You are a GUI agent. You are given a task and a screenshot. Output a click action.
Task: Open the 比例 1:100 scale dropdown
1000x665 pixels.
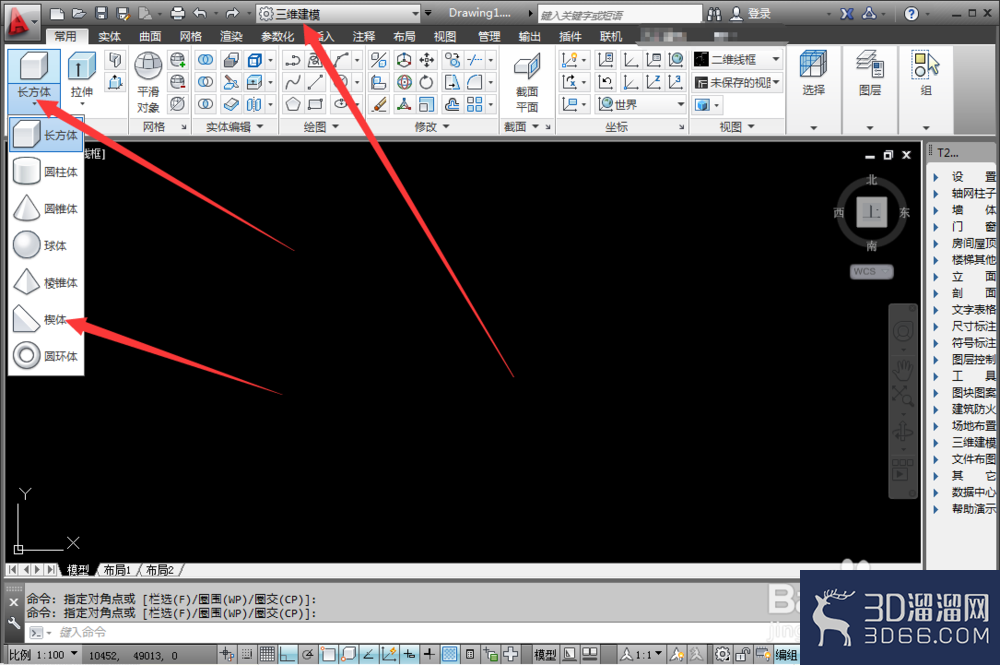point(43,655)
